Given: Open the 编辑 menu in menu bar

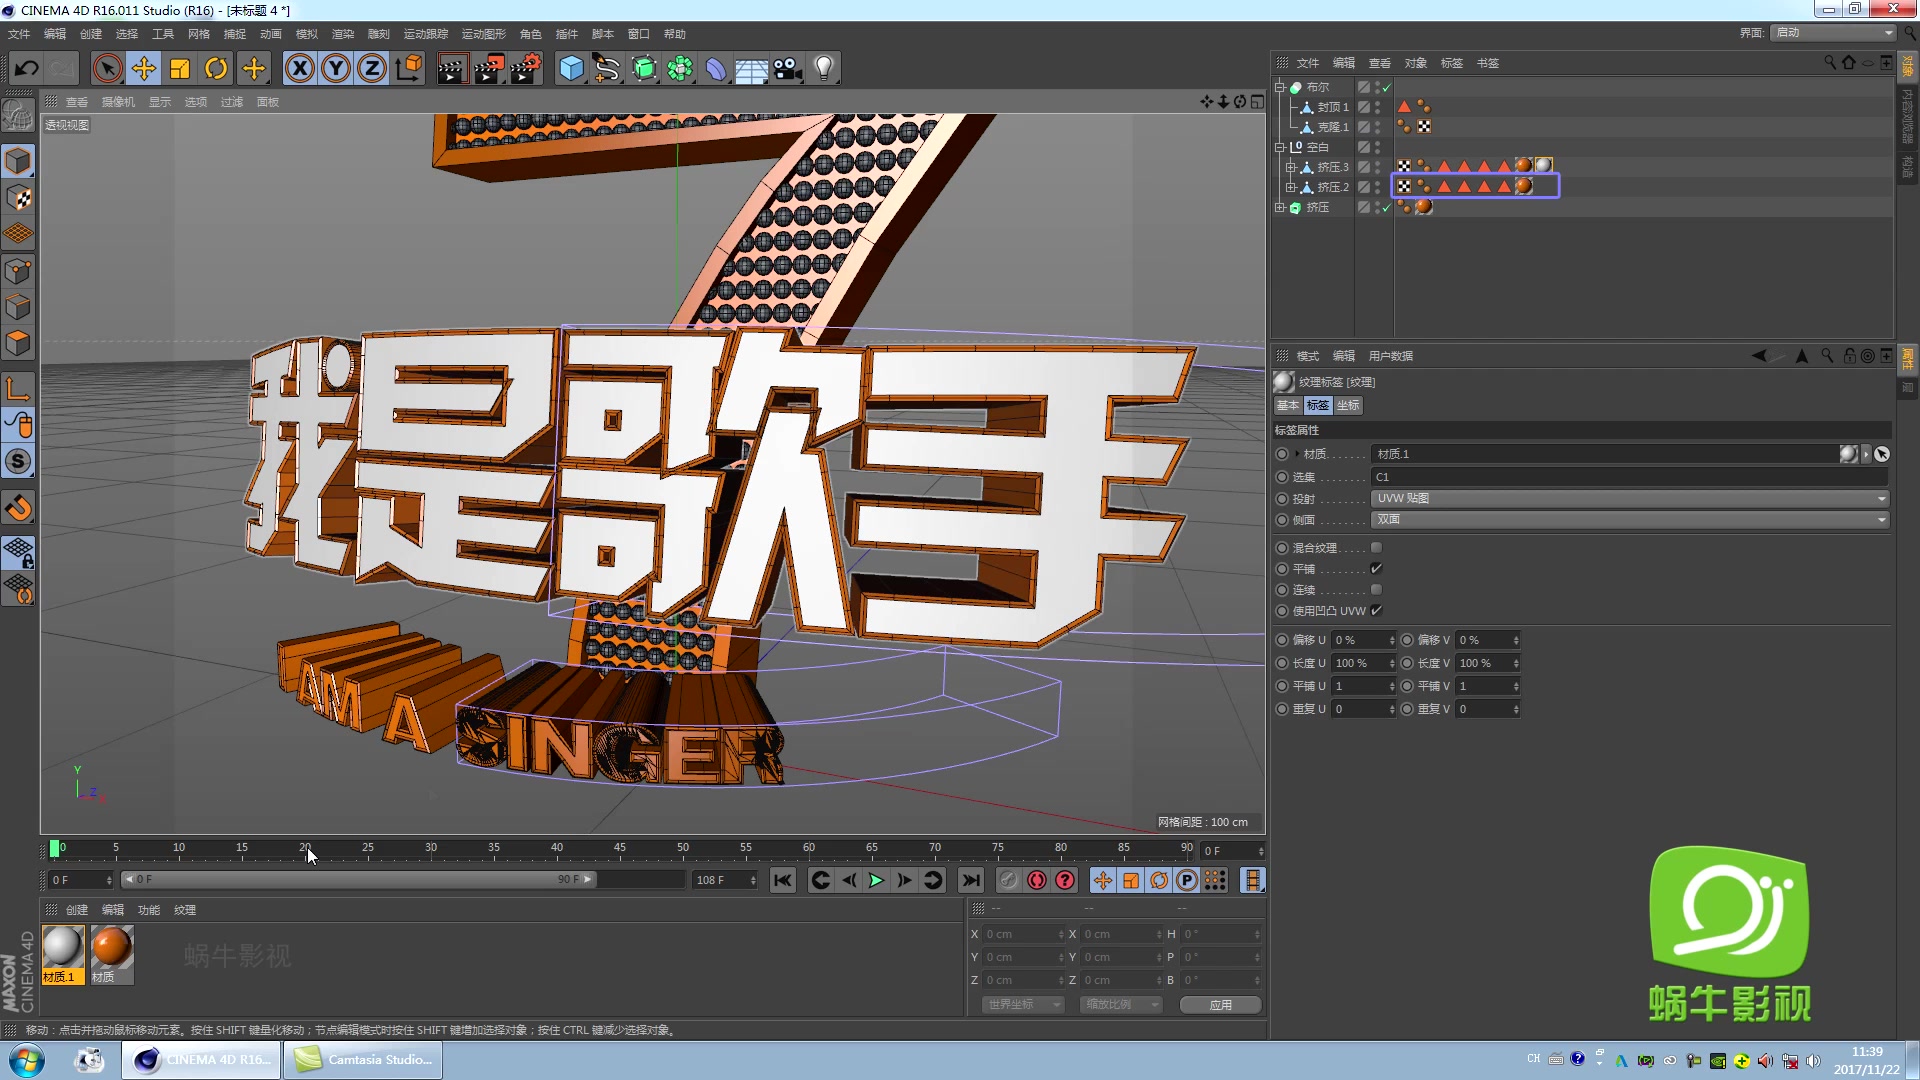Looking at the screenshot, I should [x=53, y=33].
